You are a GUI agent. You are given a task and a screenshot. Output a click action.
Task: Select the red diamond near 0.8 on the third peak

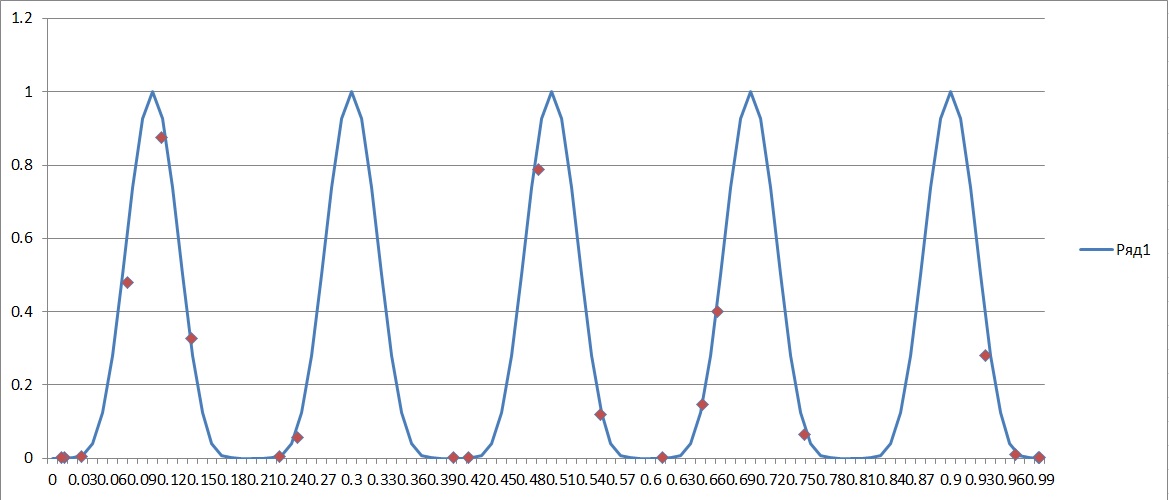(538, 169)
